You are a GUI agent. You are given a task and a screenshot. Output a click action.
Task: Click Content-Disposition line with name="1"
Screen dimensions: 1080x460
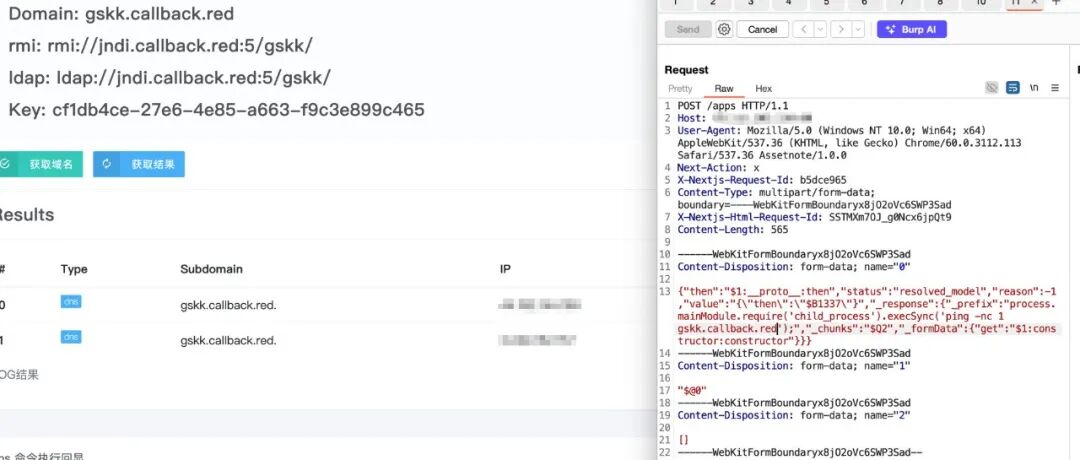pos(793,366)
